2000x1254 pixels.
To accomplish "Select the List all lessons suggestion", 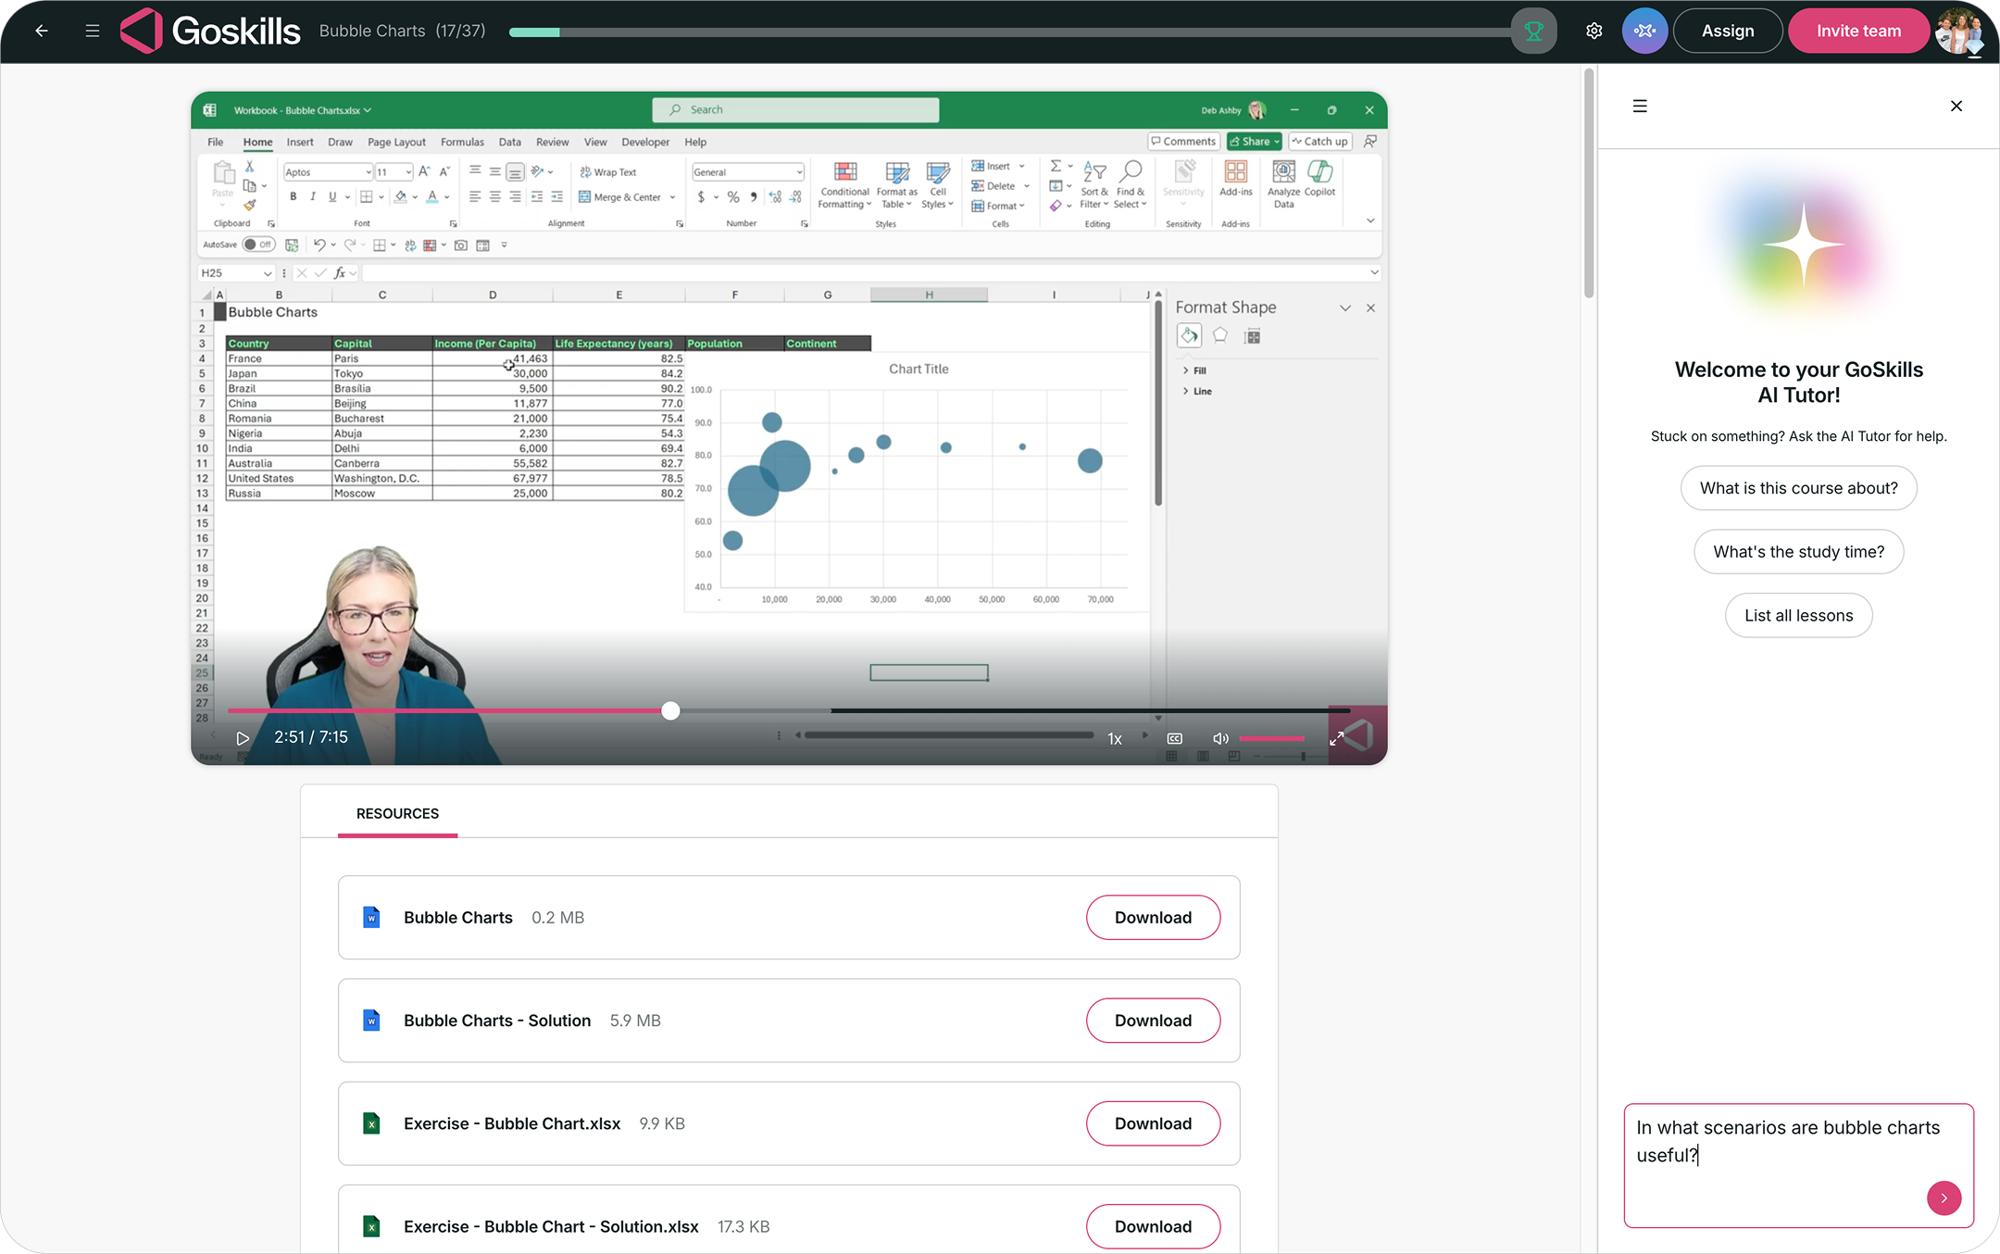I will 1798,616.
